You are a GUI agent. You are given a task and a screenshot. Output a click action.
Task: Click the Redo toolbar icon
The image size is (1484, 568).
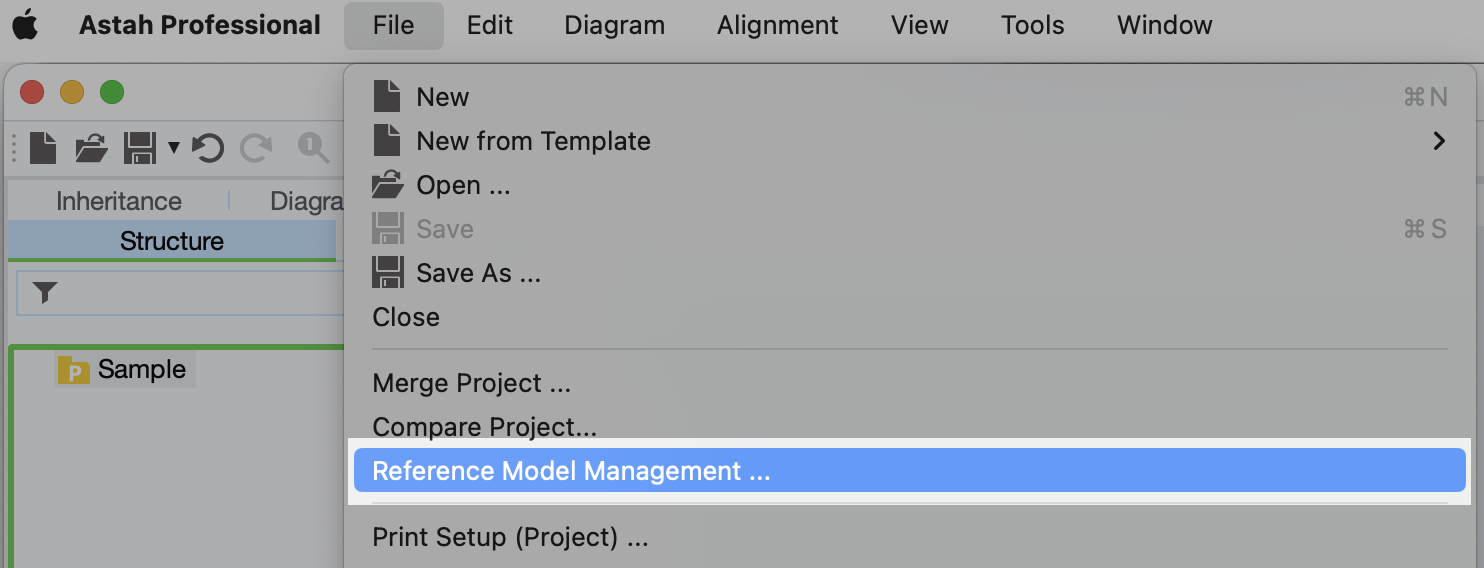[x=256, y=148]
